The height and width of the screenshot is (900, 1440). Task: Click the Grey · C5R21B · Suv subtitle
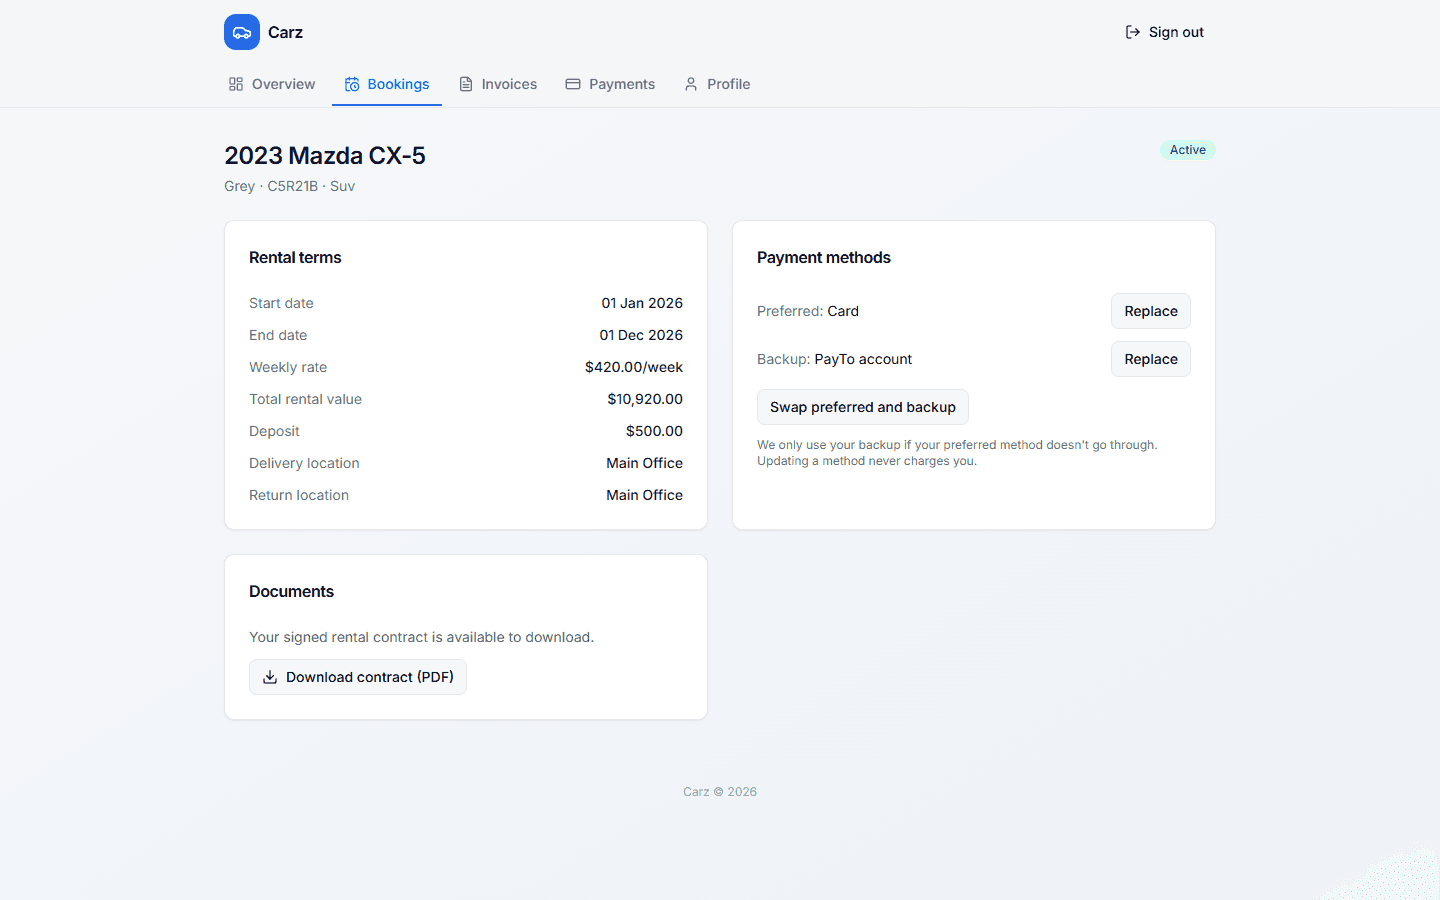pos(290,186)
